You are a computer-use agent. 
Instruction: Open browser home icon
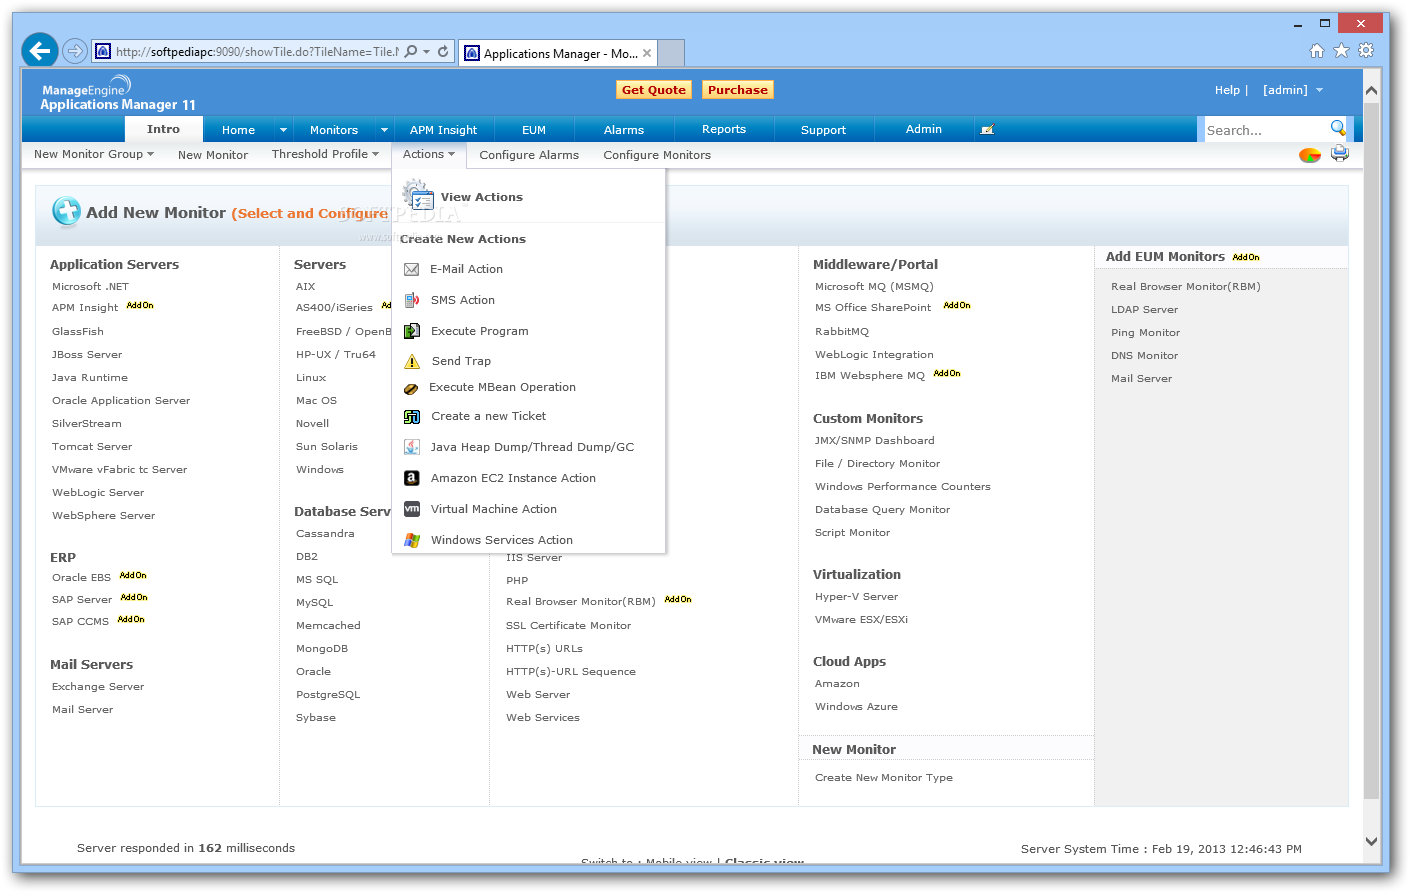[1316, 50]
